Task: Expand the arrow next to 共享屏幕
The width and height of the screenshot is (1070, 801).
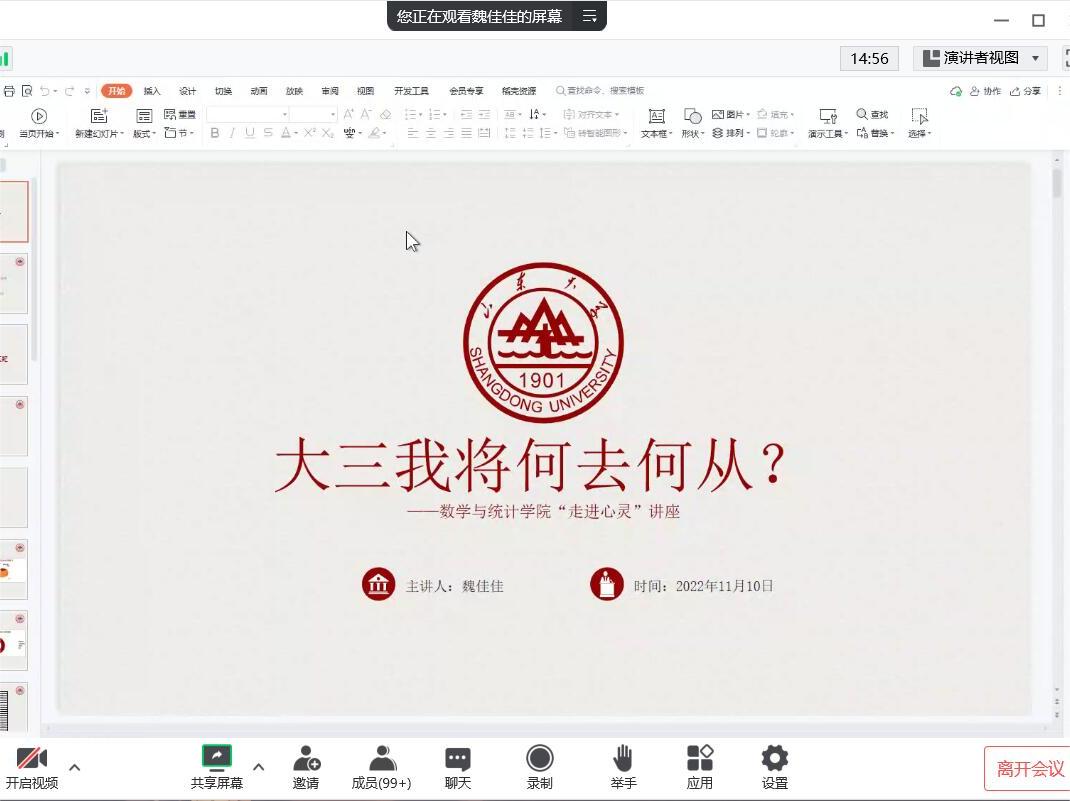Action: point(258,767)
